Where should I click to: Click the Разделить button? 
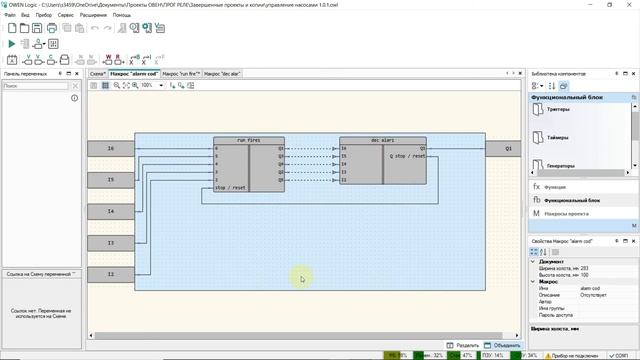(x=462, y=345)
